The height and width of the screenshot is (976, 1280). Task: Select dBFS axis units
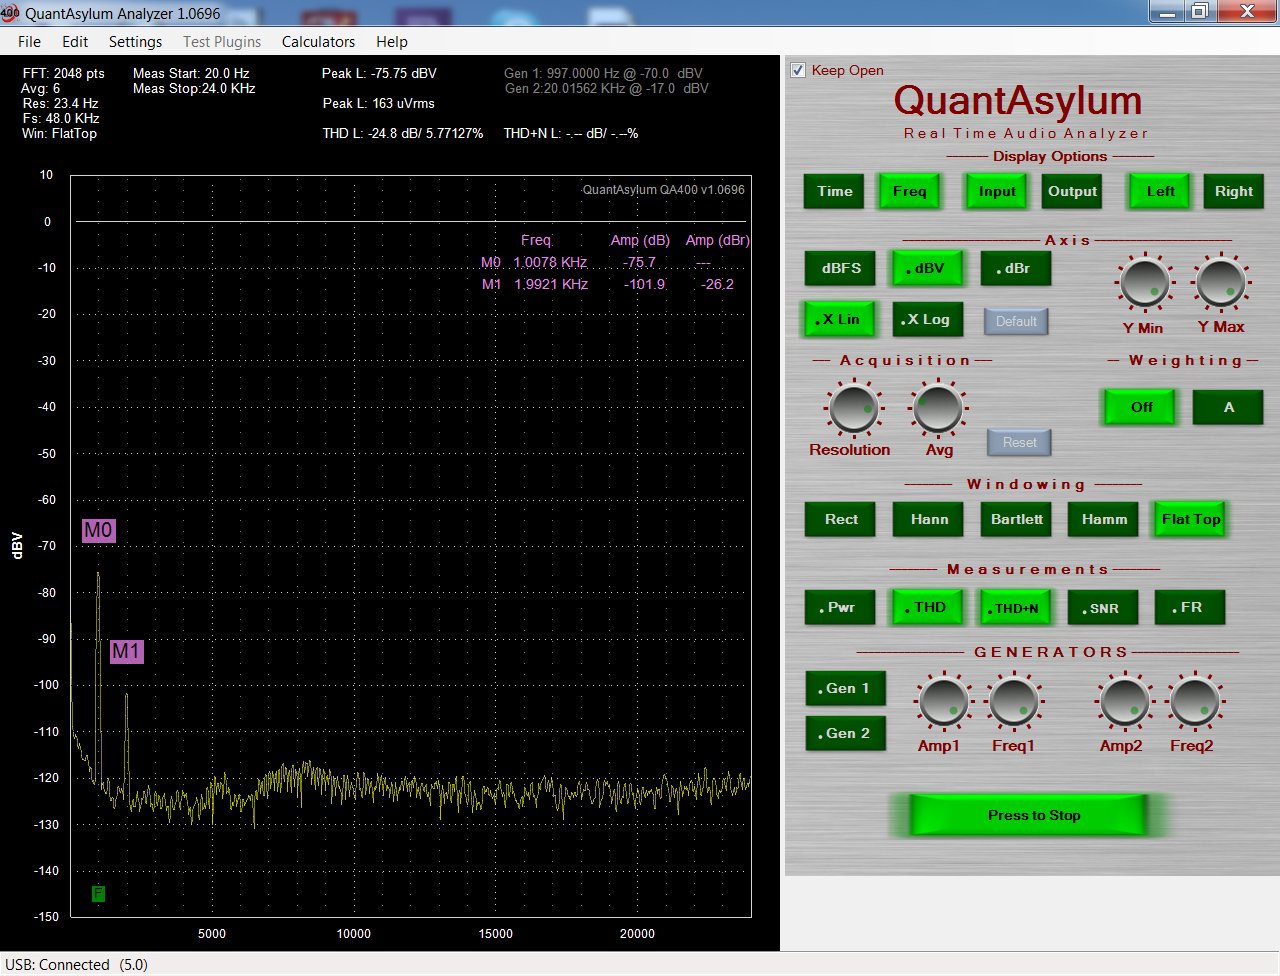coord(841,268)
